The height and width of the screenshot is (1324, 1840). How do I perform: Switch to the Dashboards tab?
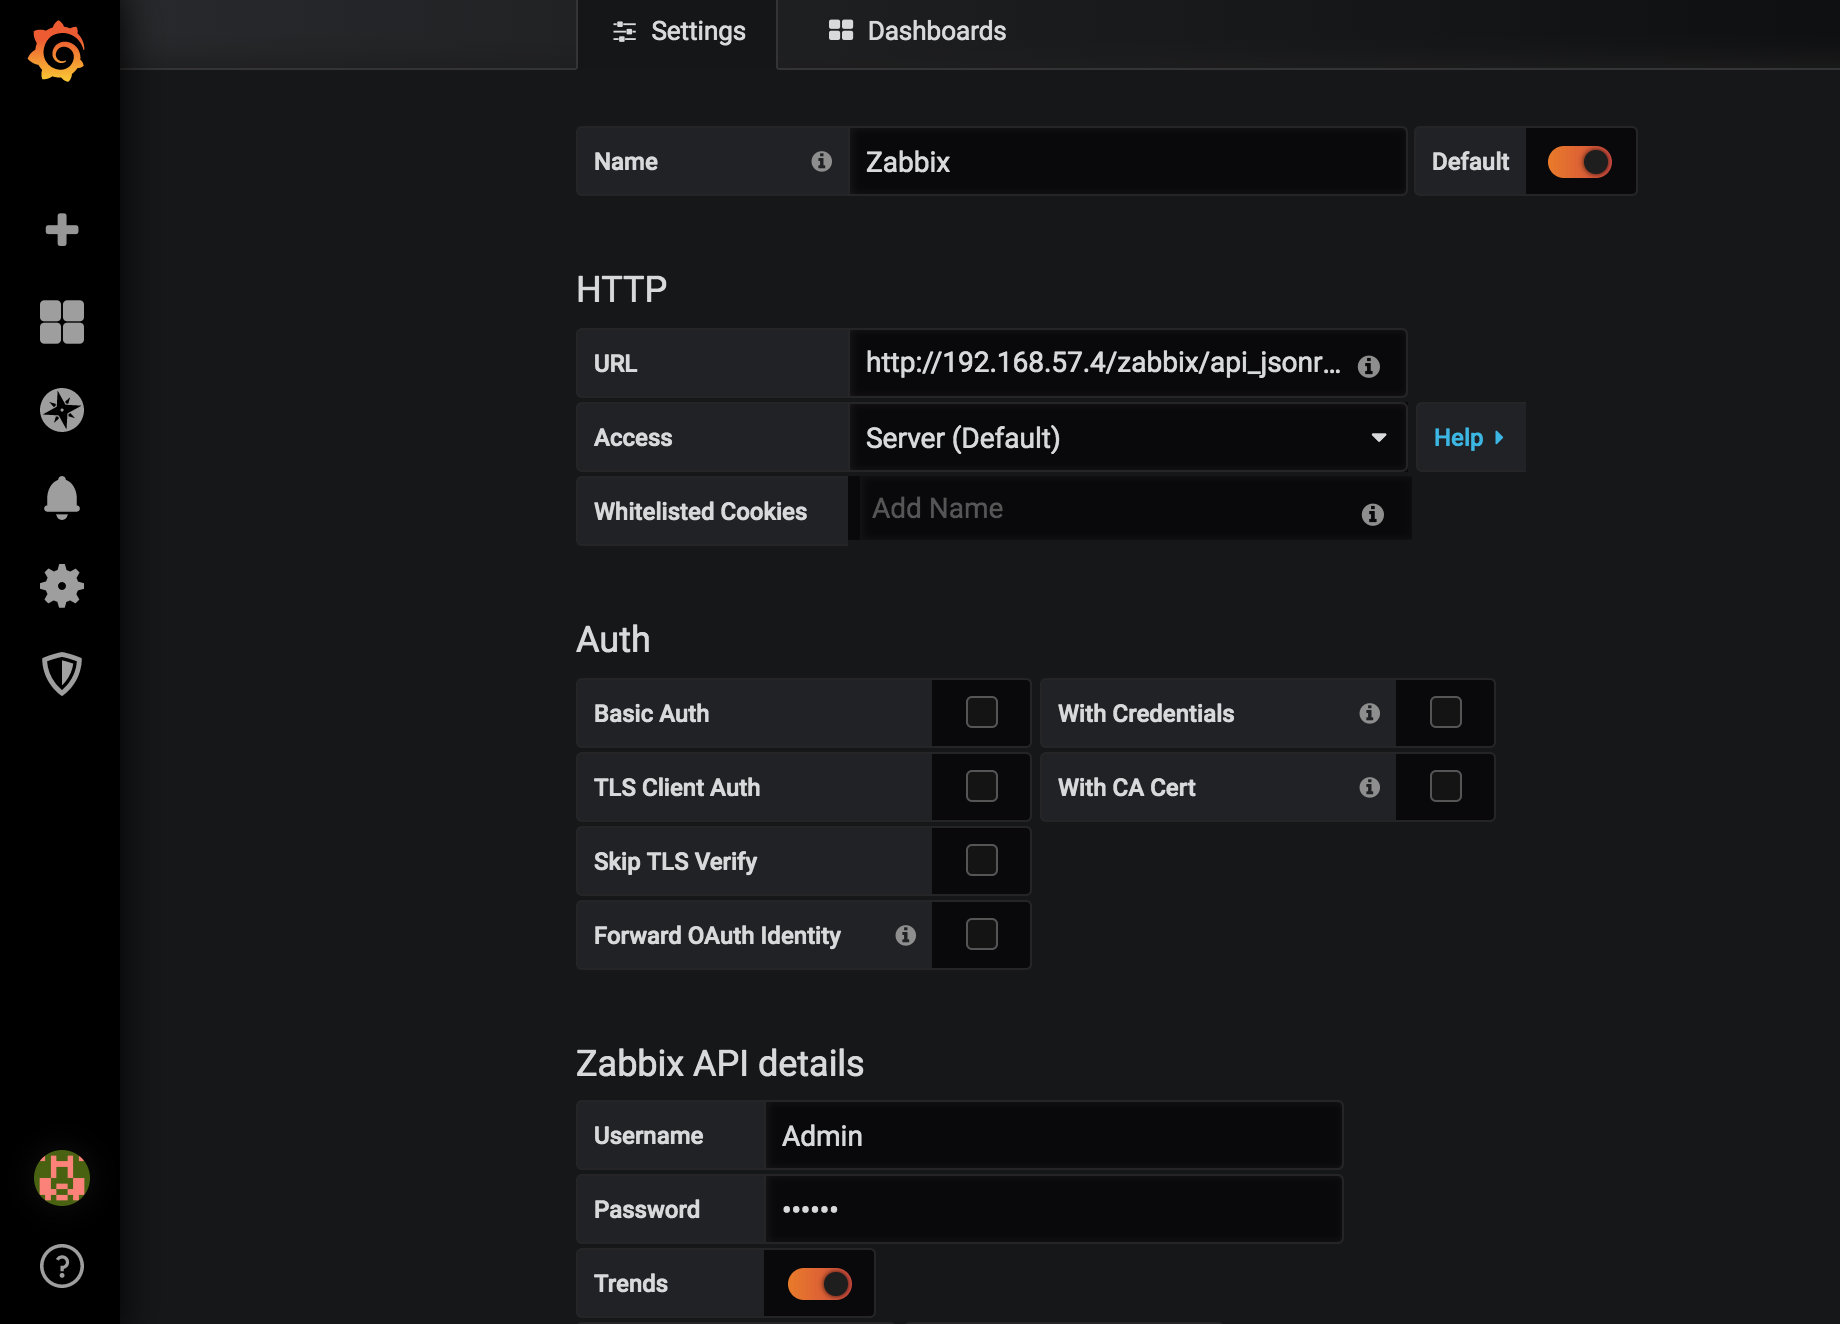917,32
